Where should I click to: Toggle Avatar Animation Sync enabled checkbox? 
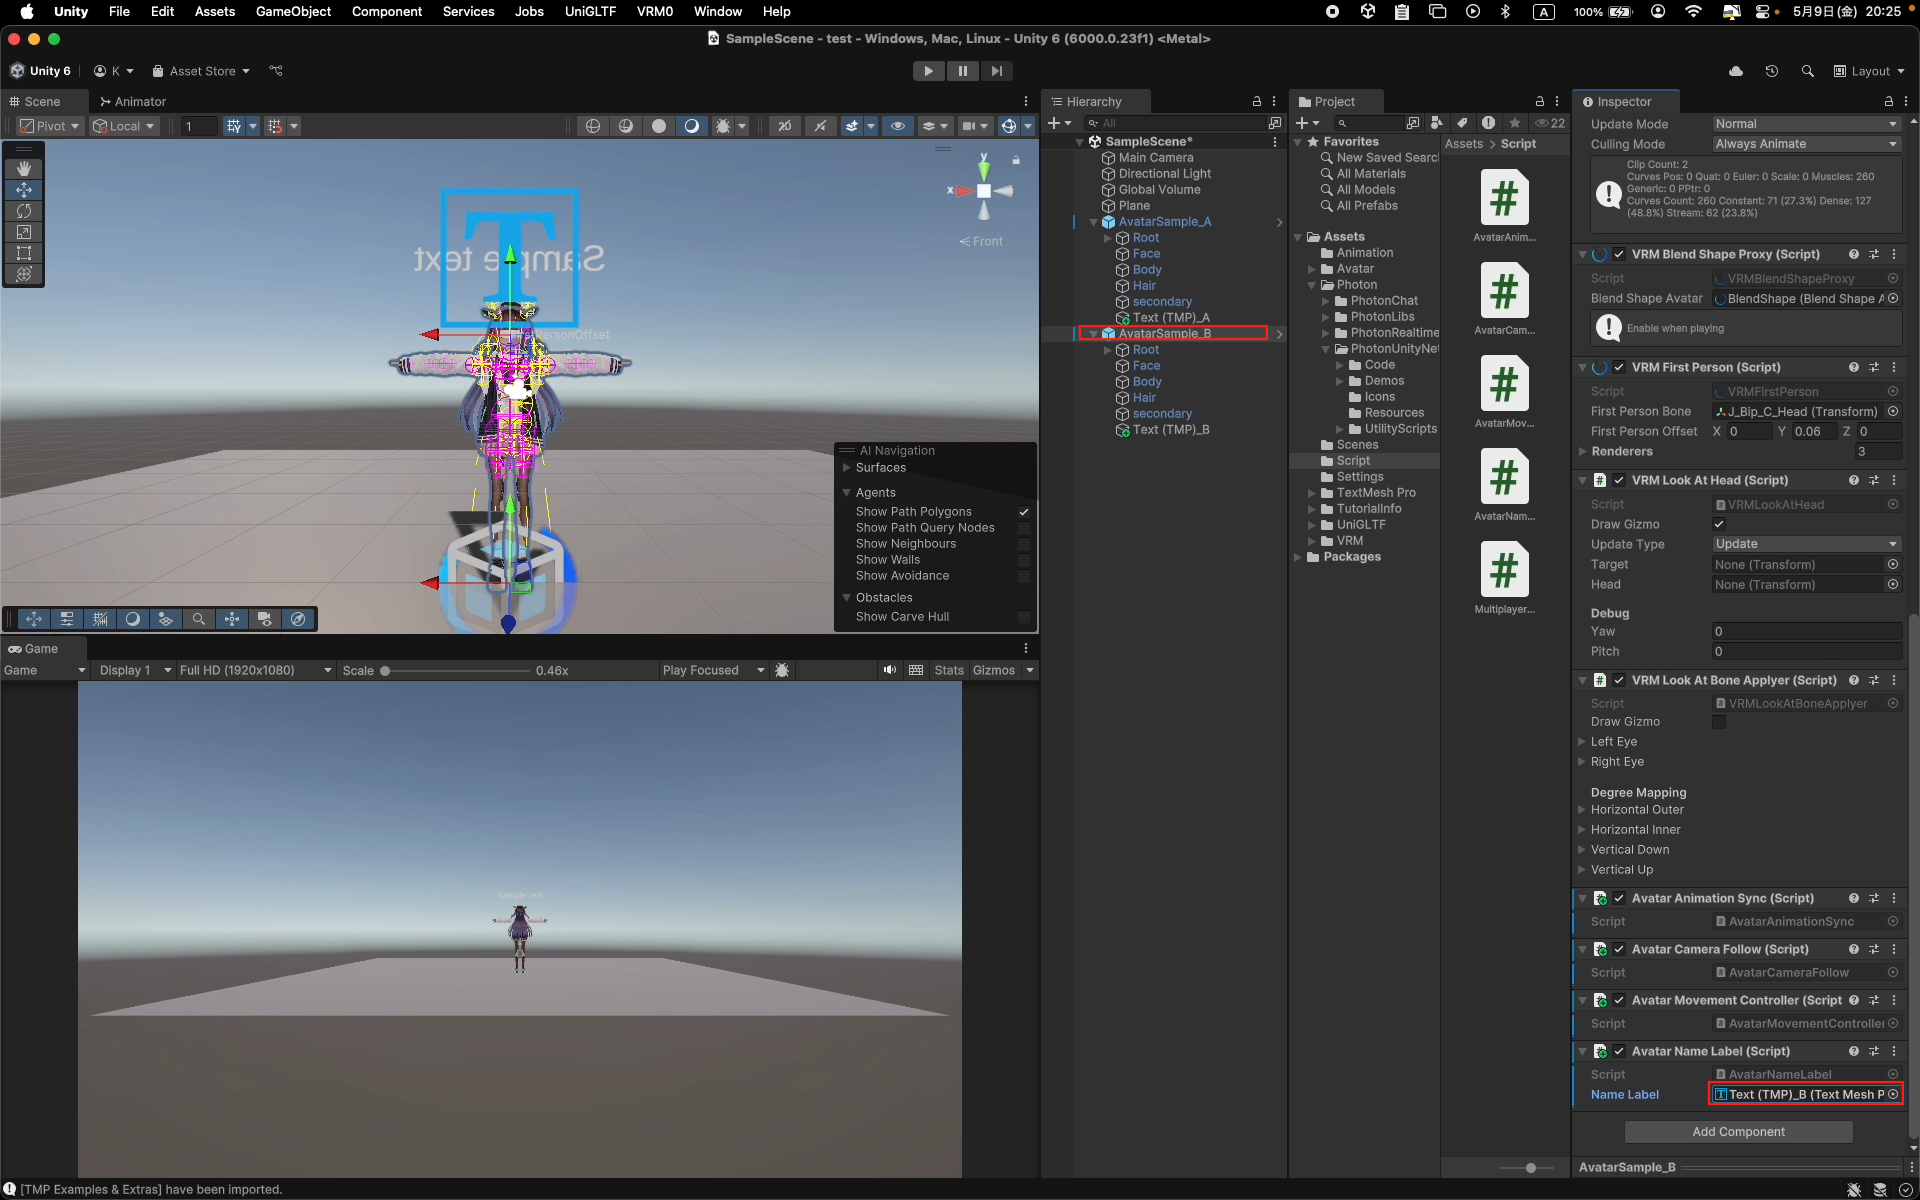[1619, 898]
